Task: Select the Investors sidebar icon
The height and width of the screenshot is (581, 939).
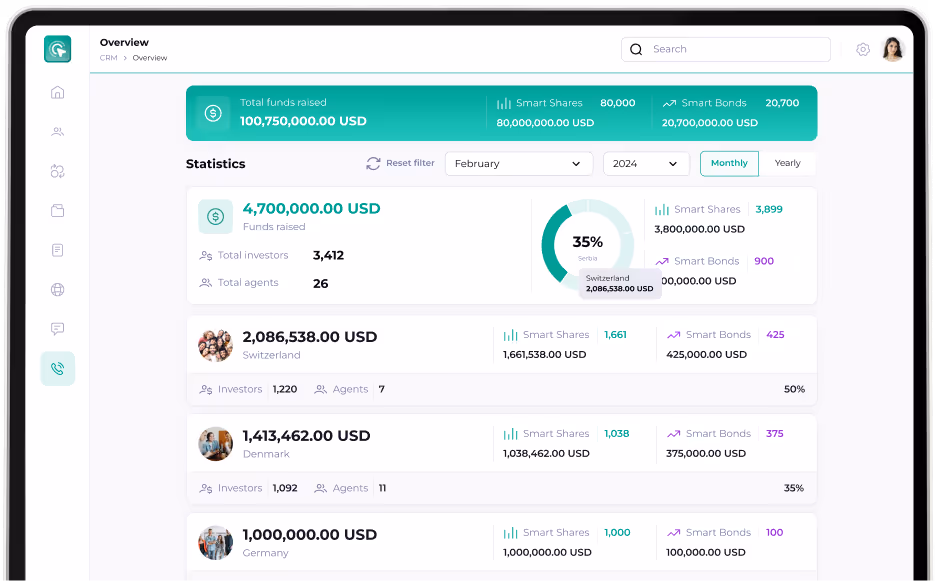Action: 57,131
